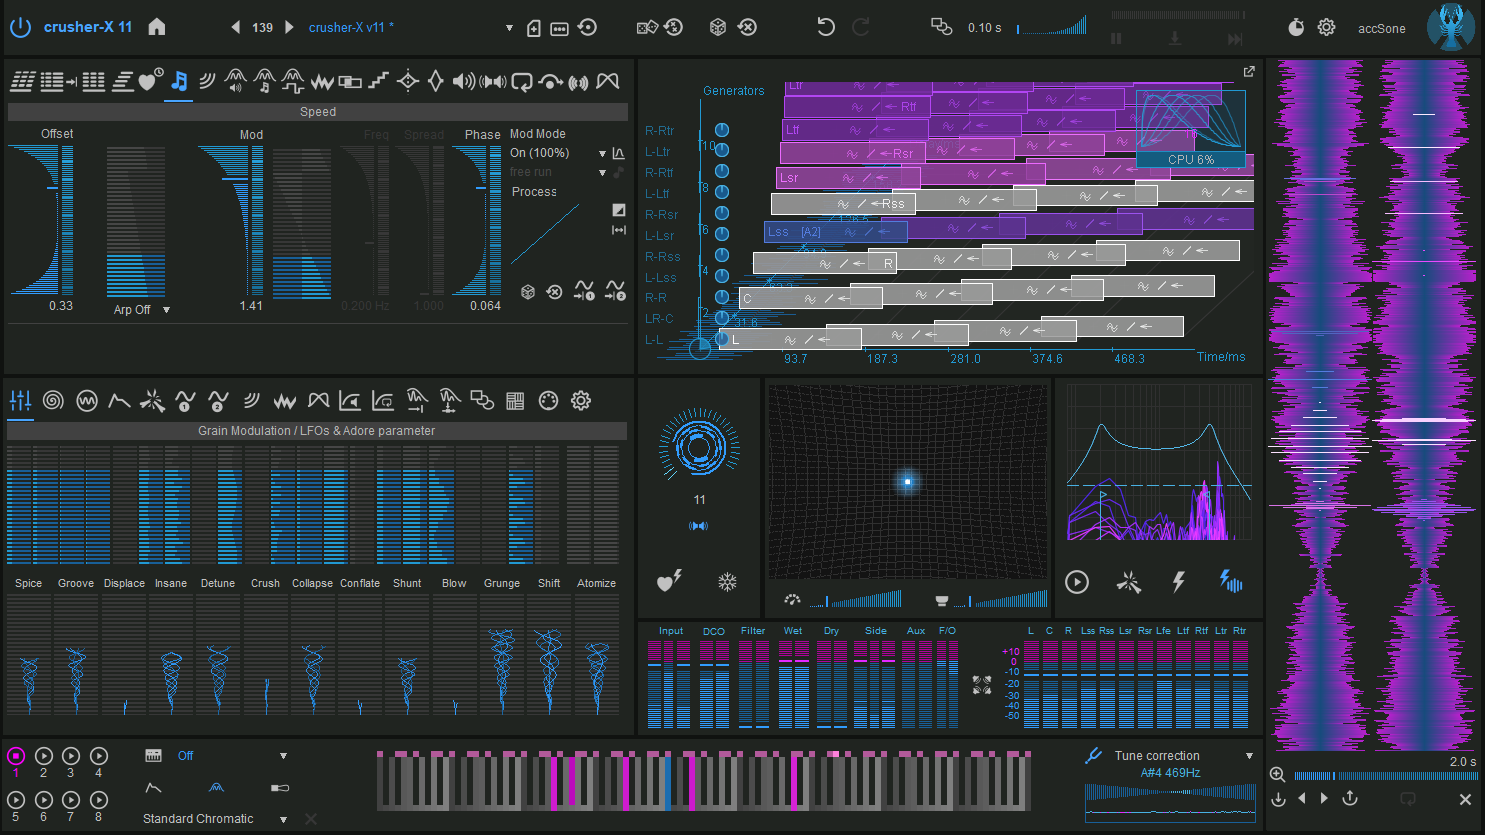The height and width of the screenshot is (835, 1485).
Task: Click the Atomize parameter label
Action: [597, 583]
